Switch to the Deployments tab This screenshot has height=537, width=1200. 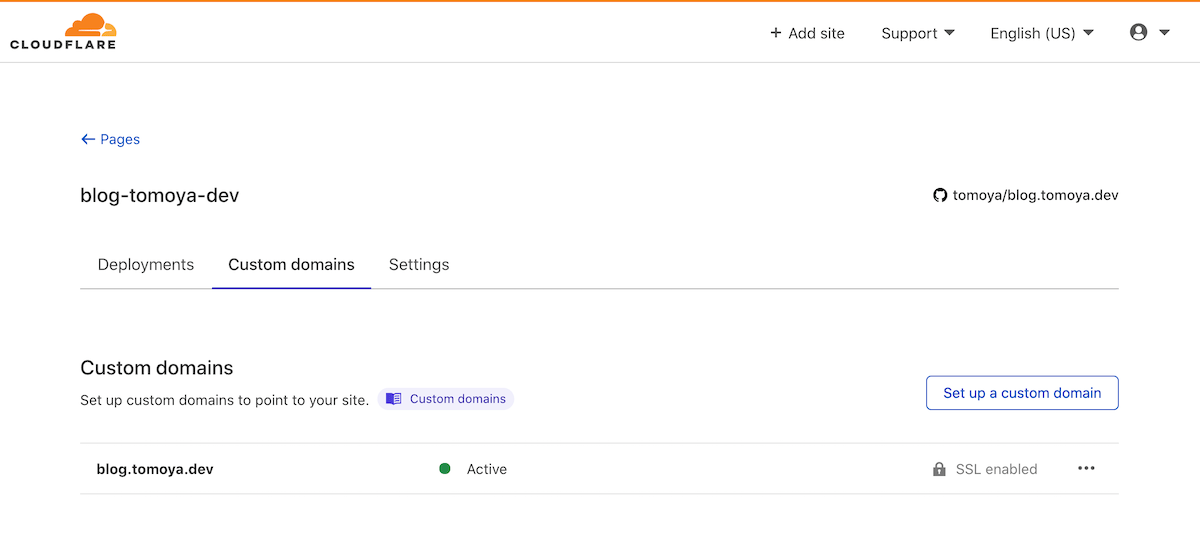pyautogui.click(x=146, y=265)
